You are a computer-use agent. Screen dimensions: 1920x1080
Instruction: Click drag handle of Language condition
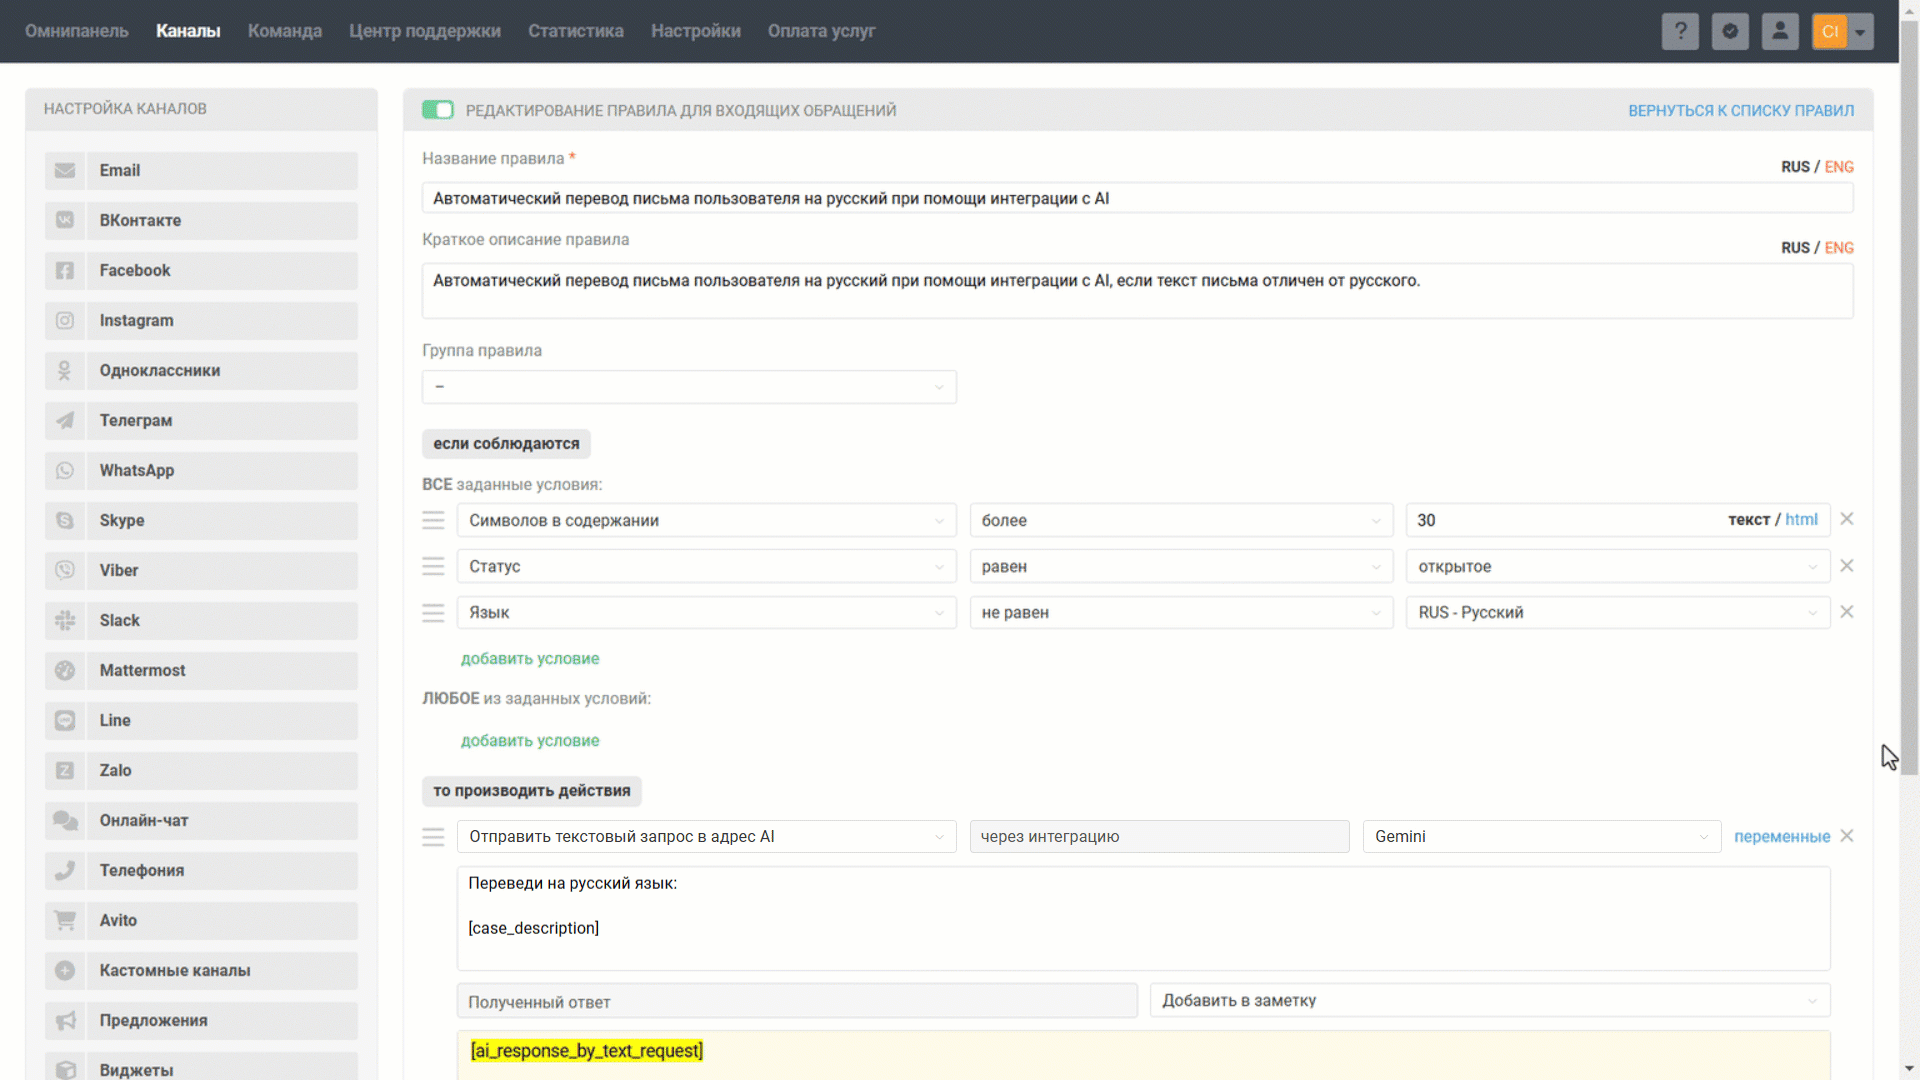(x=433, y=613)
